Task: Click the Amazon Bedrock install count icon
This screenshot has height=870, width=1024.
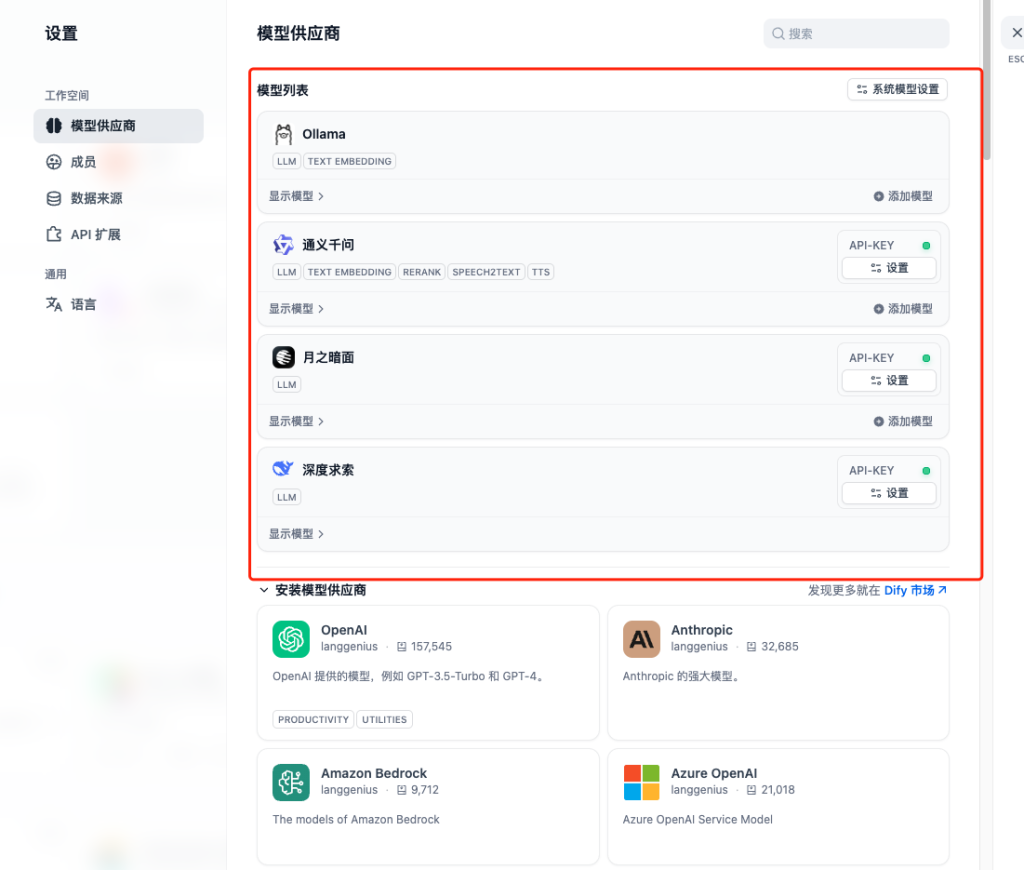Action: [402, 790]
